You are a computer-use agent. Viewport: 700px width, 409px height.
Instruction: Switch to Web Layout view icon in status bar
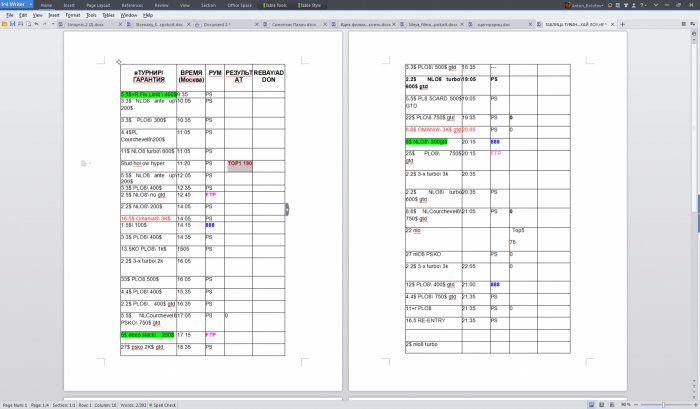612,405
